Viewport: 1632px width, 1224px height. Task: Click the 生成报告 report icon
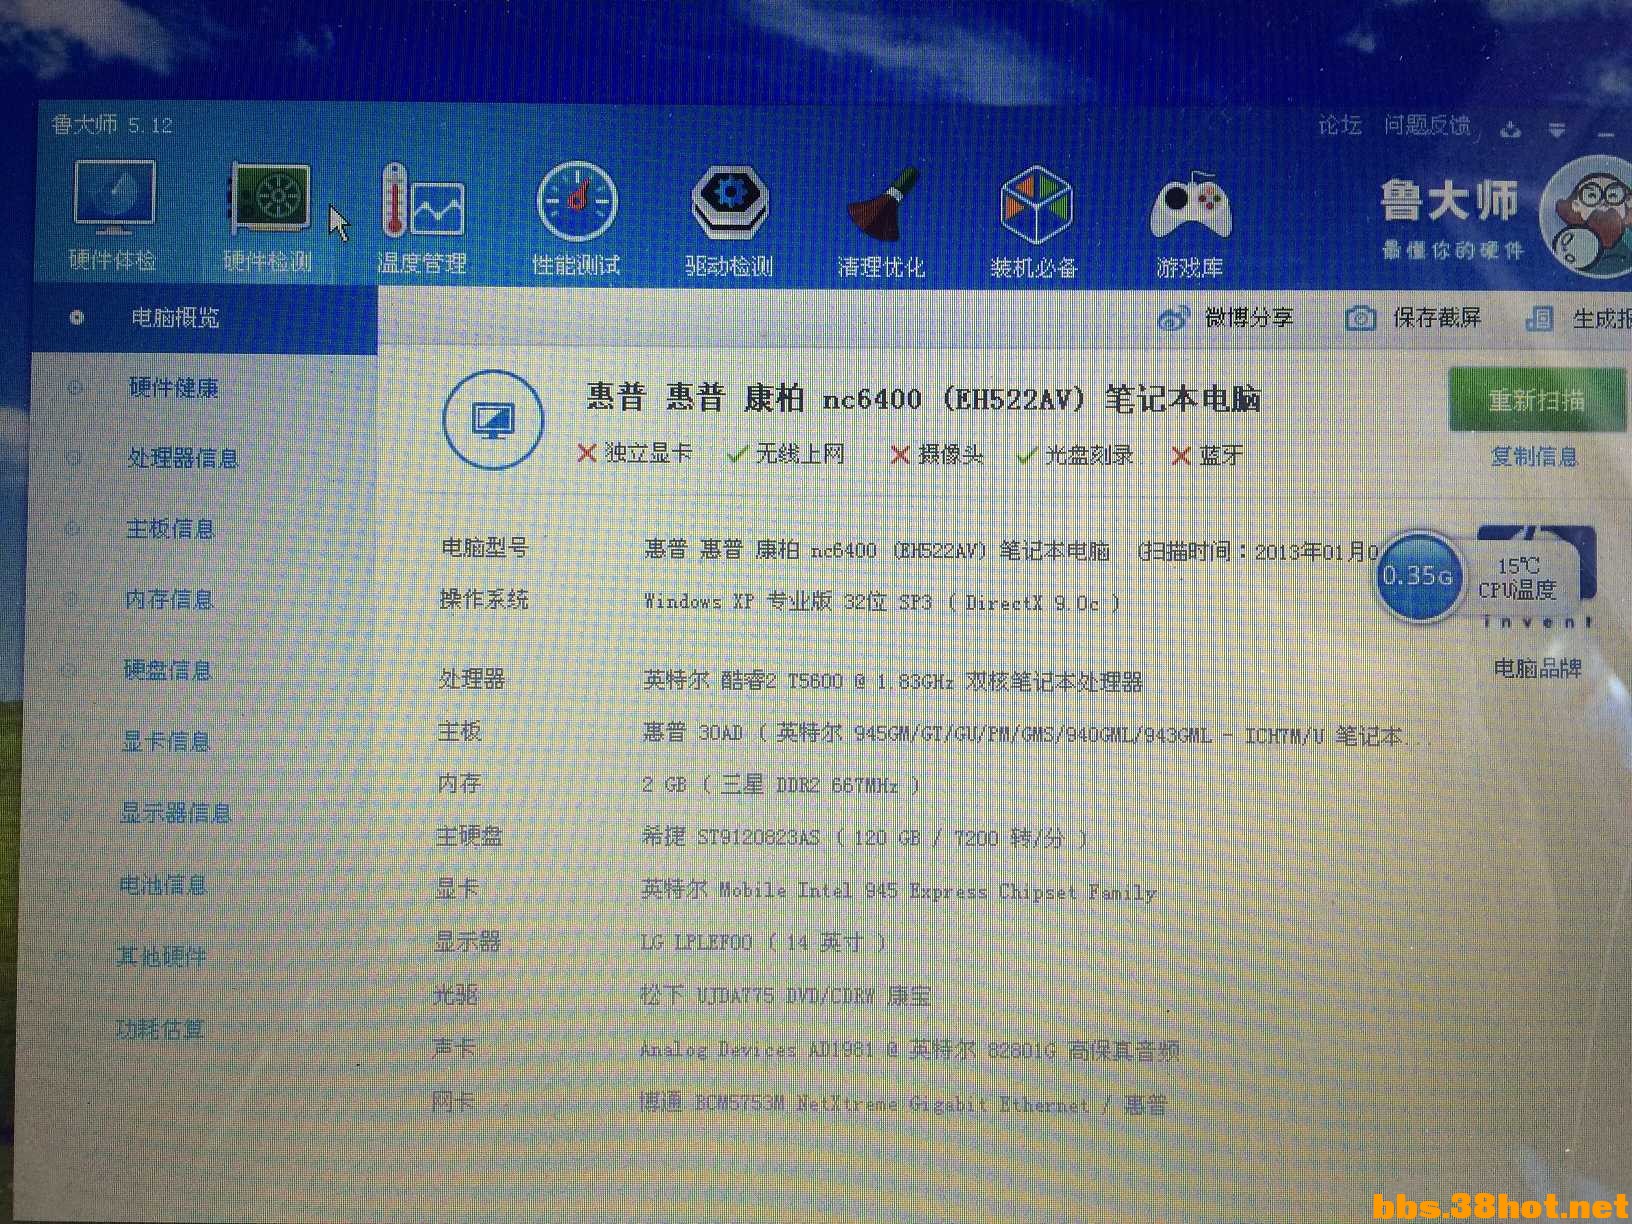1540,319
